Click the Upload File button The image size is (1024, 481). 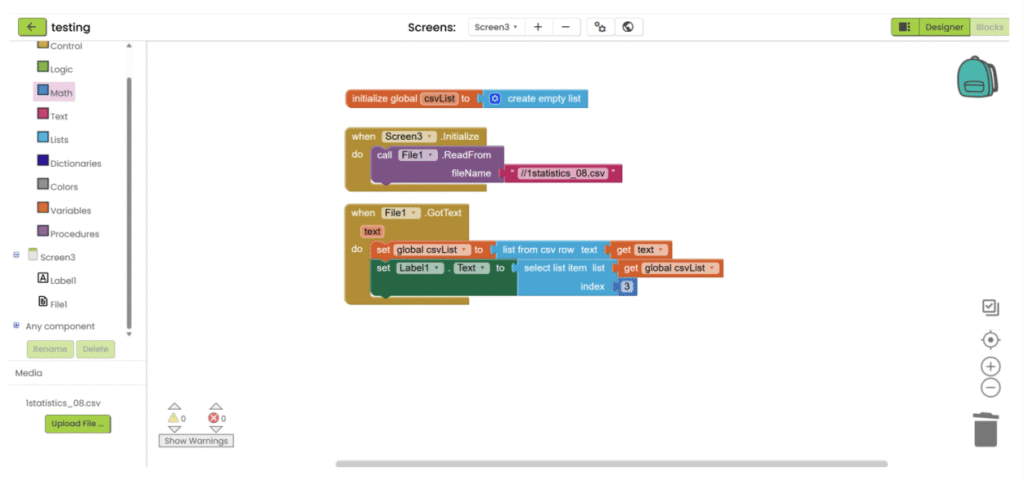pos(78,424)
